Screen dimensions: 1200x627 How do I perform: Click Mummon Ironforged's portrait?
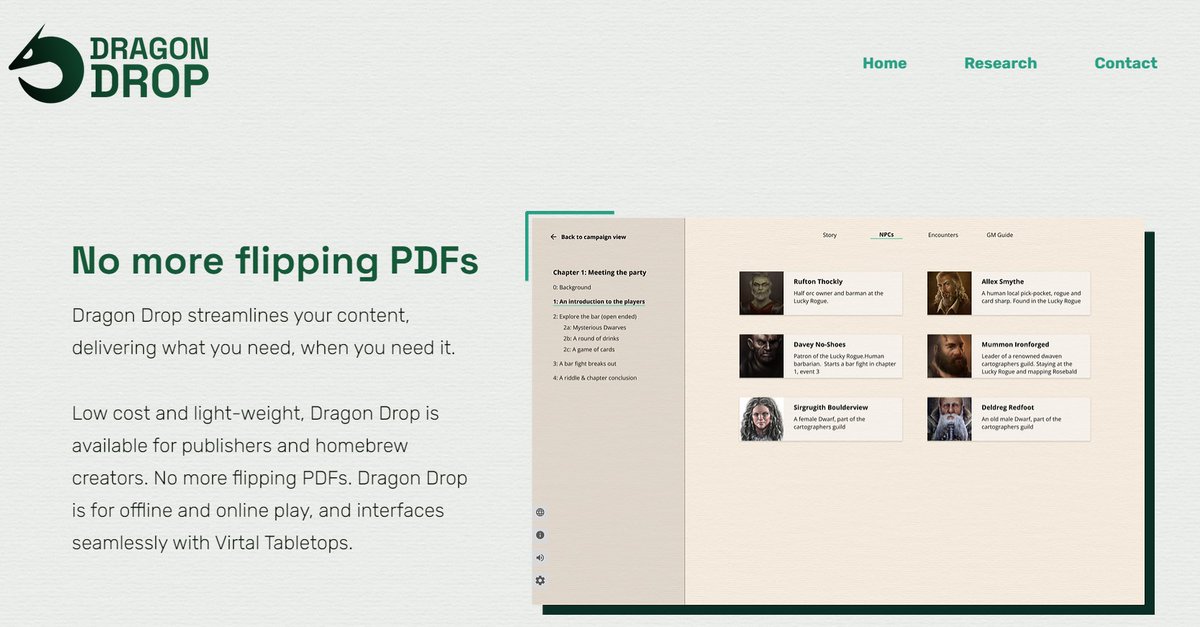(x=948, y=356)
